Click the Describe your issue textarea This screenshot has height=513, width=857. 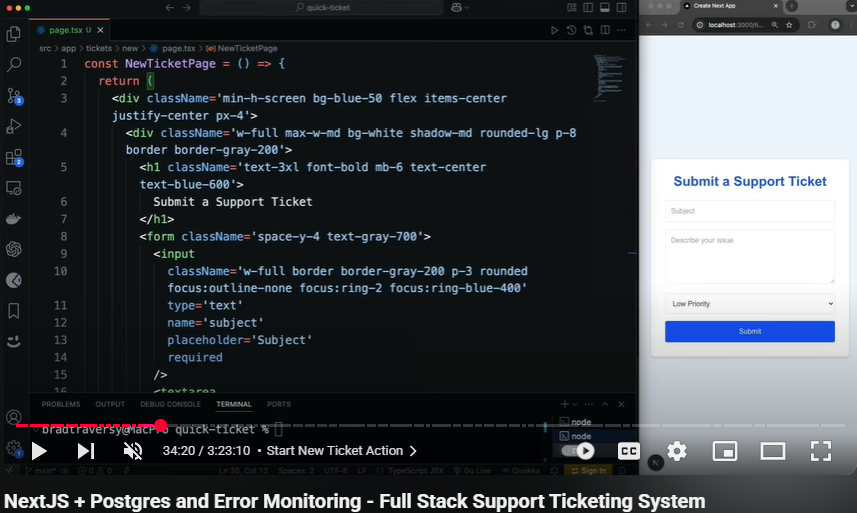(x=749, y=257)
